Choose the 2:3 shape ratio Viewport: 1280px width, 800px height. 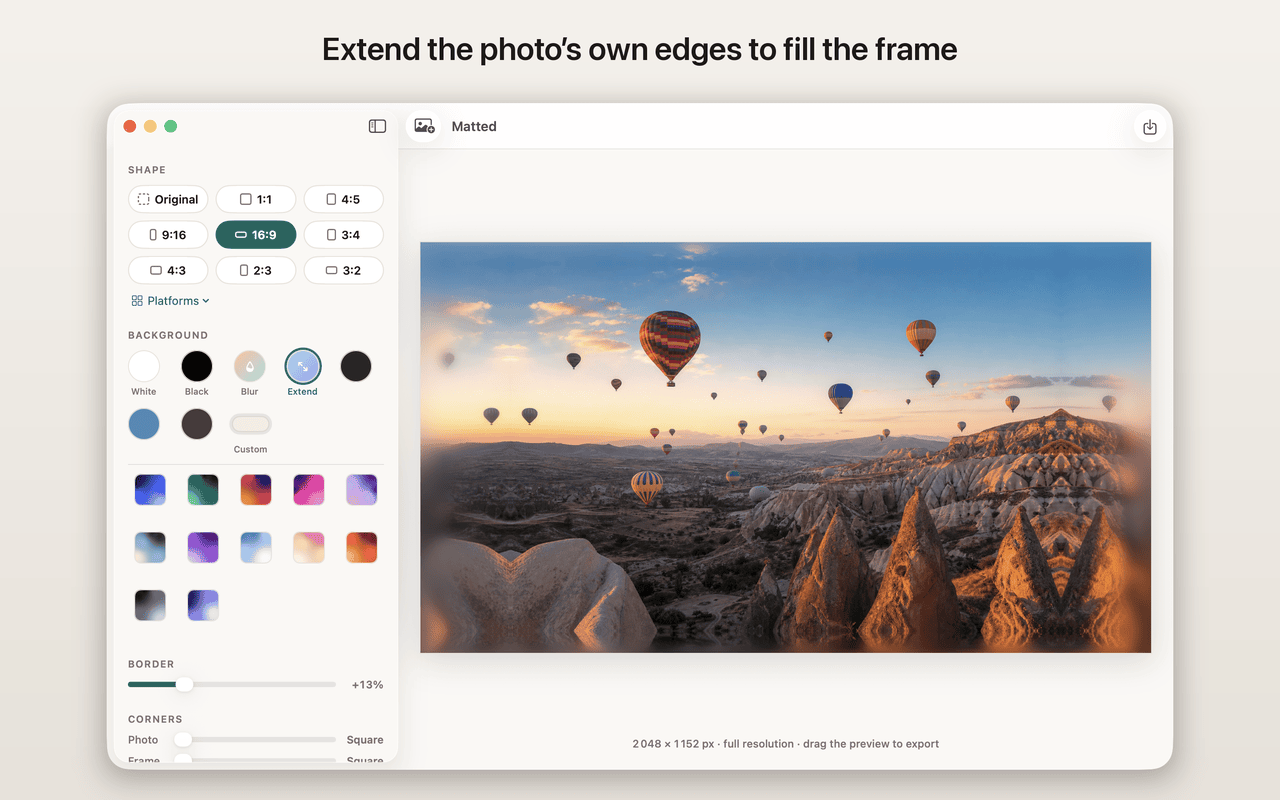(256, 270)
